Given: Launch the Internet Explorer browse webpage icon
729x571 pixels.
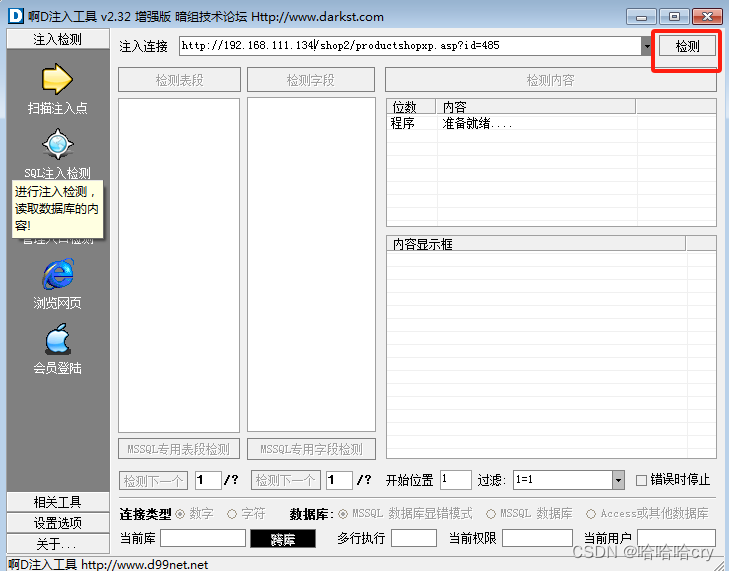Looking at the screenshot, I should coord(58,274).
